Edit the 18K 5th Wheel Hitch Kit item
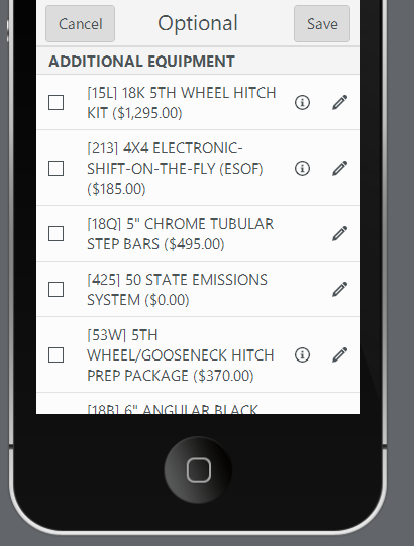The height and width of the screenshot is (546, 414). click(x=339, y=102)
